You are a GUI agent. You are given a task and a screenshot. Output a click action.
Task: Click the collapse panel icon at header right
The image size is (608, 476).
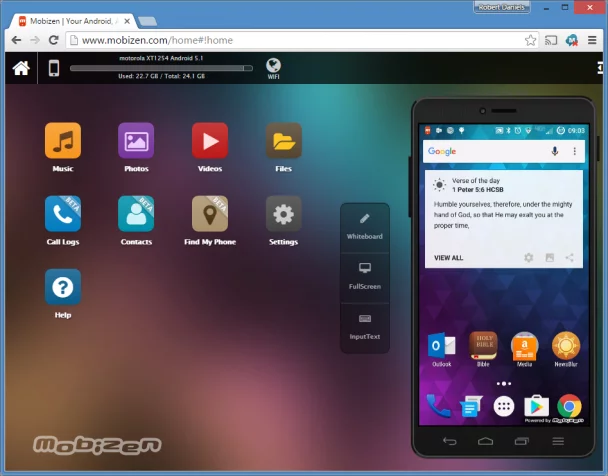[x=600, y=68]
